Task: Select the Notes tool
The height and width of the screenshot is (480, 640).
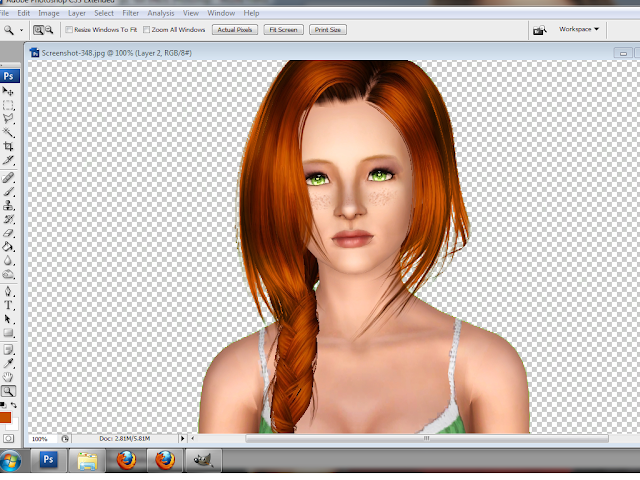Action: (x=8, y=350)
